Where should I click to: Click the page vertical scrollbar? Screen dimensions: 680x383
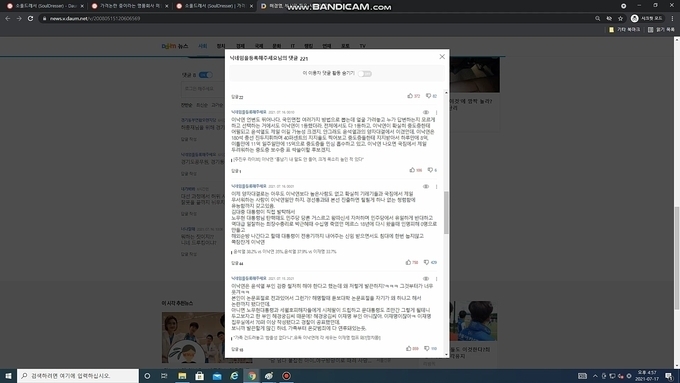pos(677,258)
